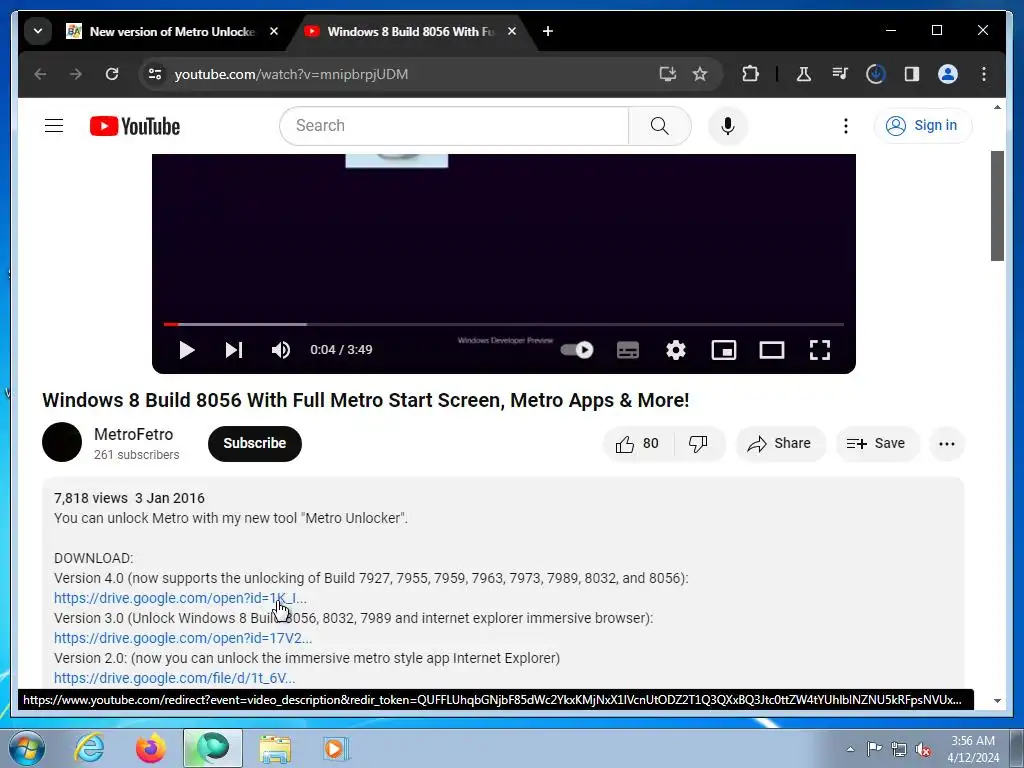Open the MetroFetro channel name link
Screen dimensions: 1024x768
point(133,434)
